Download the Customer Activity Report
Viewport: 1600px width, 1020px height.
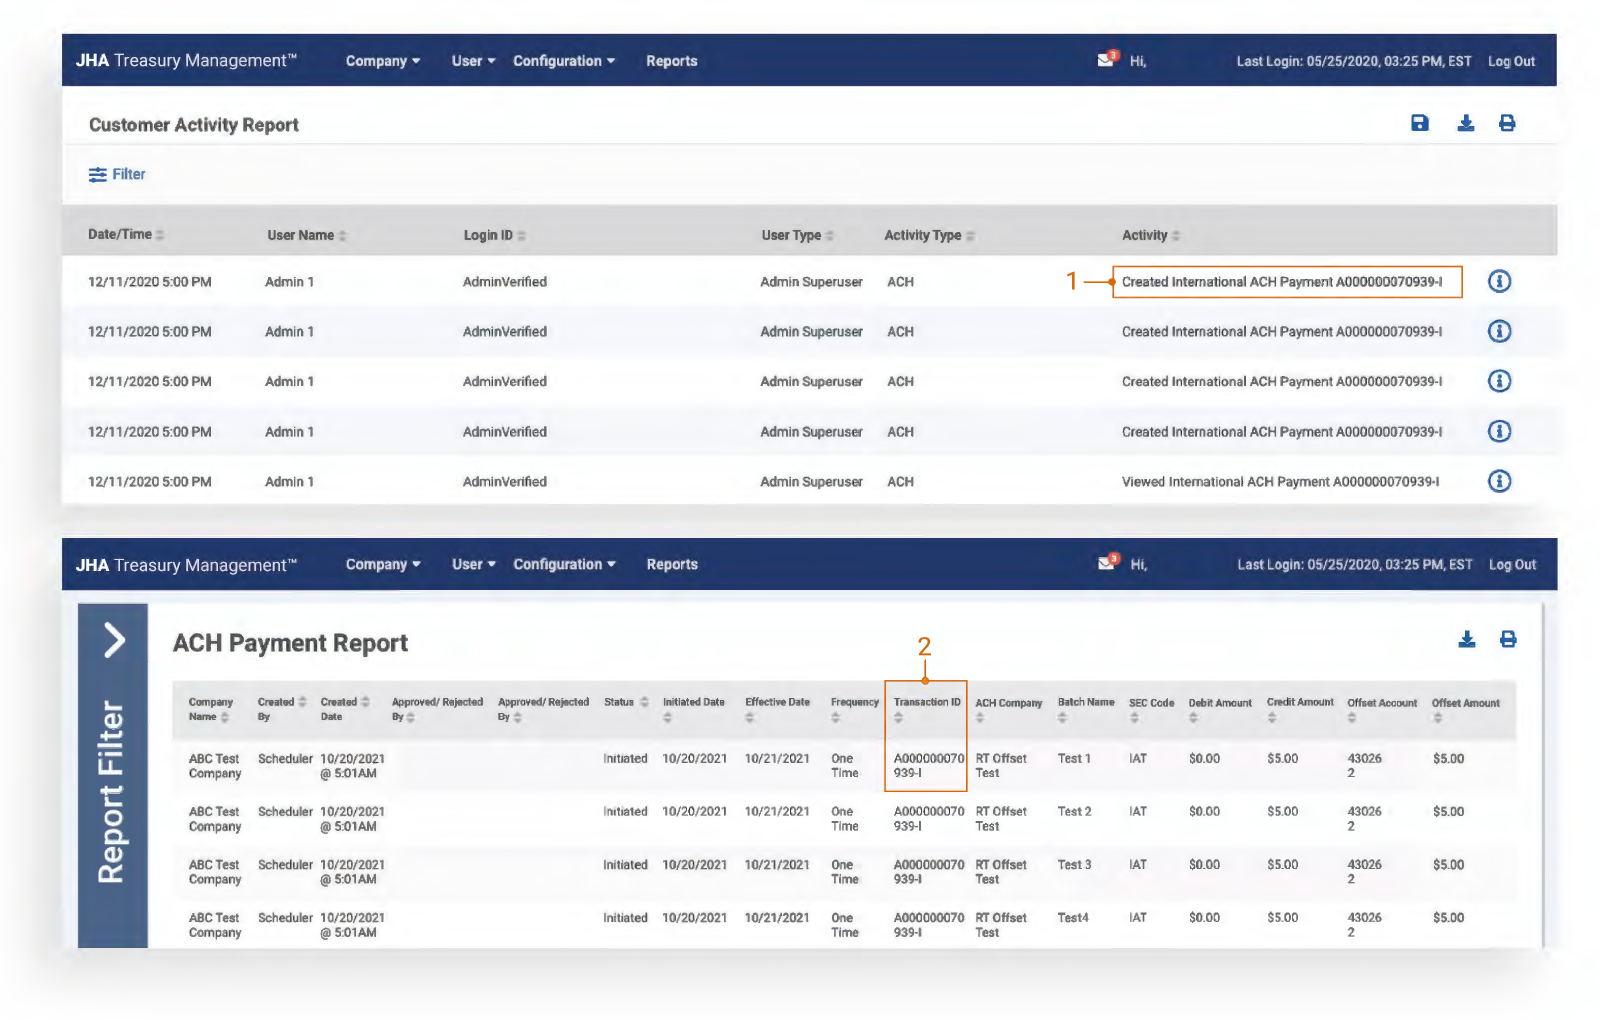point(1465,123)
